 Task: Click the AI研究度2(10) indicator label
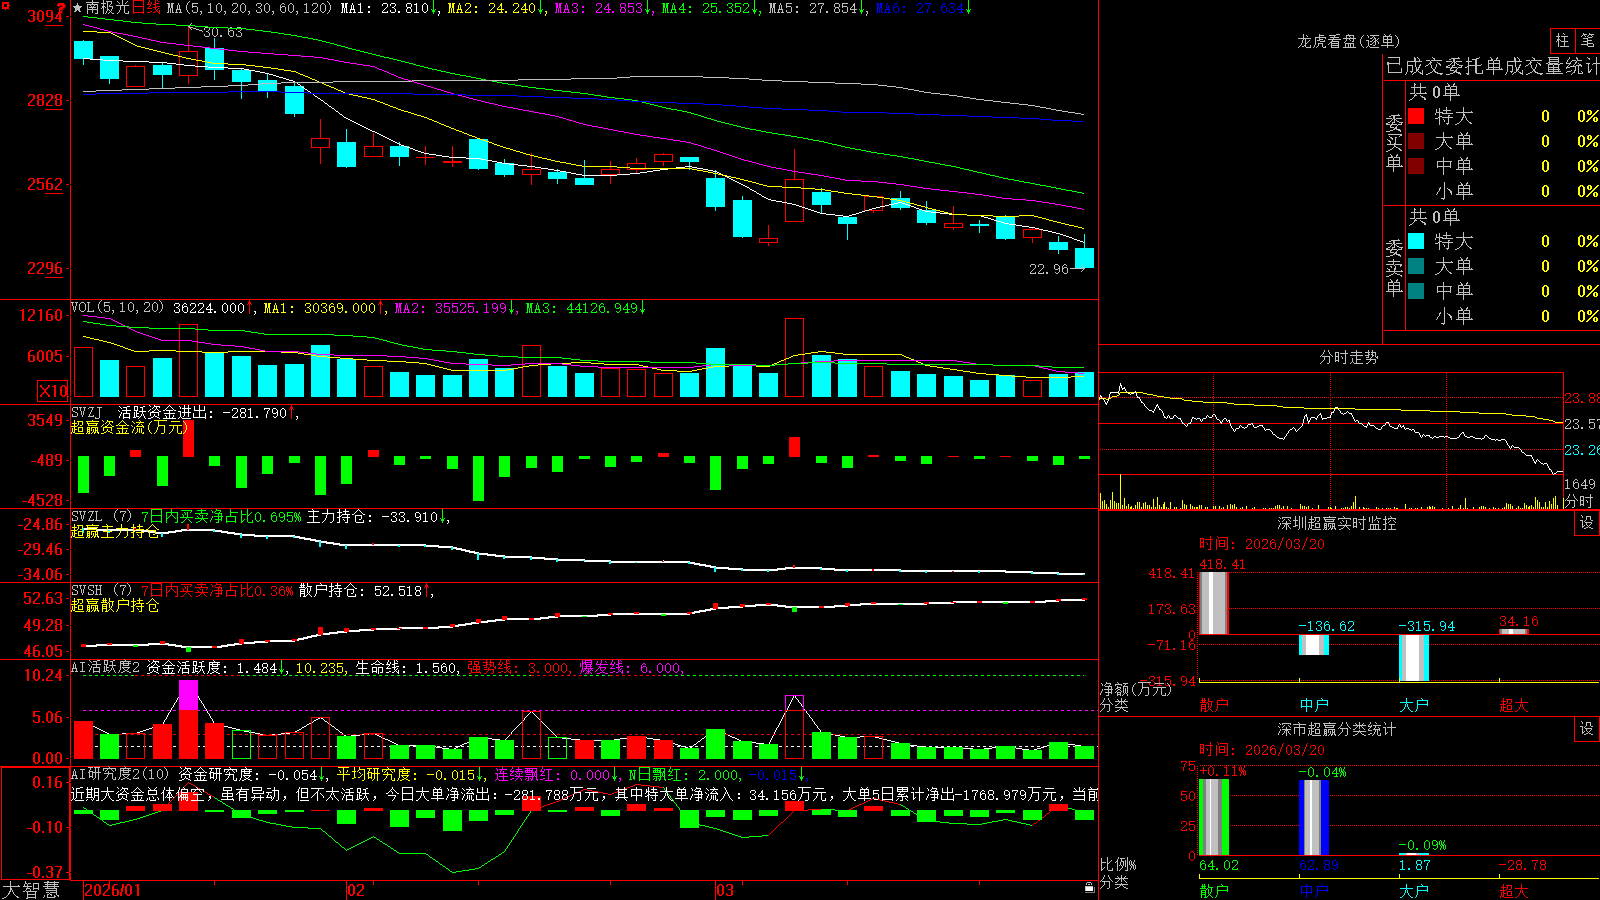pos(120,774)
